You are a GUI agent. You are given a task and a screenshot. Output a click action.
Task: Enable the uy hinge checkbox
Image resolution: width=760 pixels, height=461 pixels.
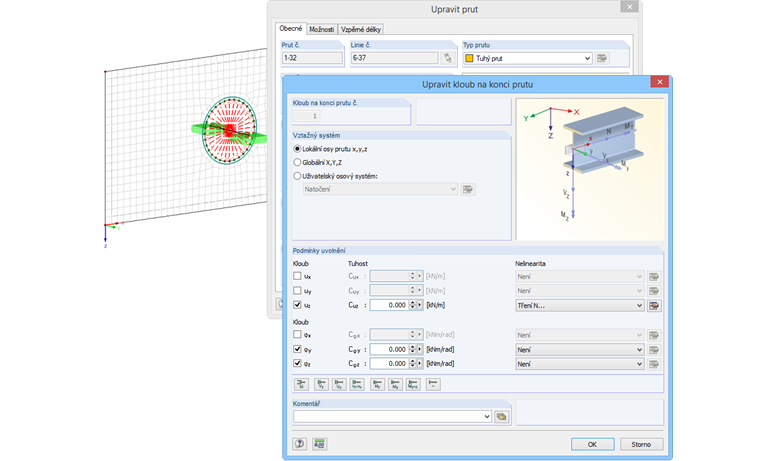click(x=297, y=290)
